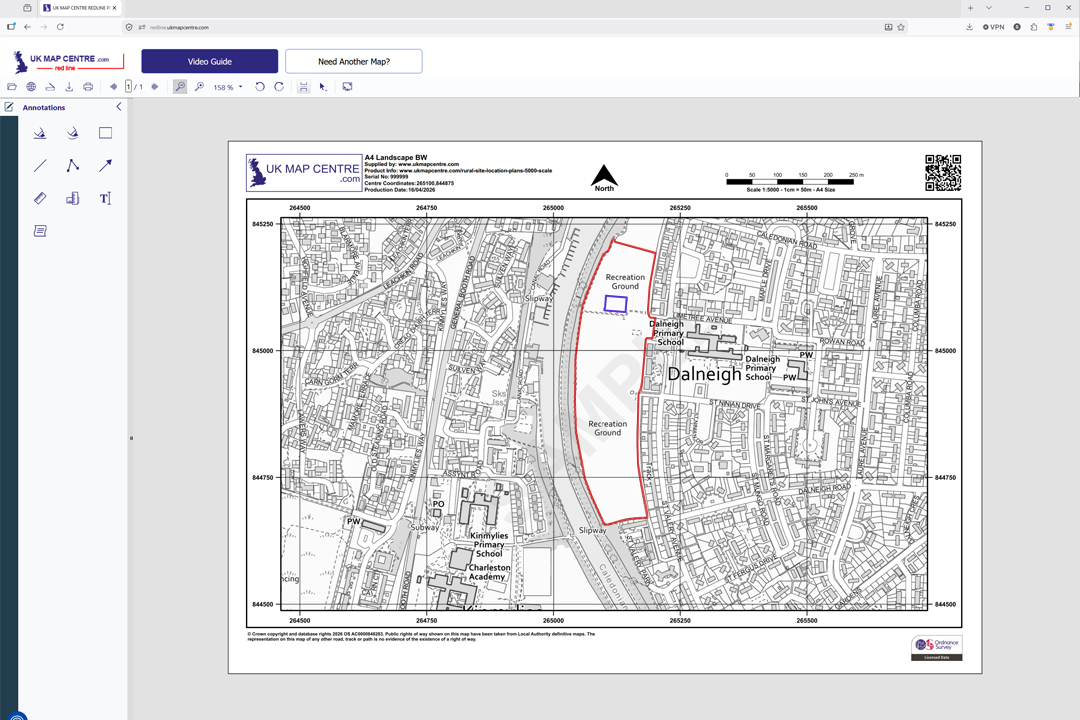
Task: Select the polyline annotation tool
Action: click(72, 166)
